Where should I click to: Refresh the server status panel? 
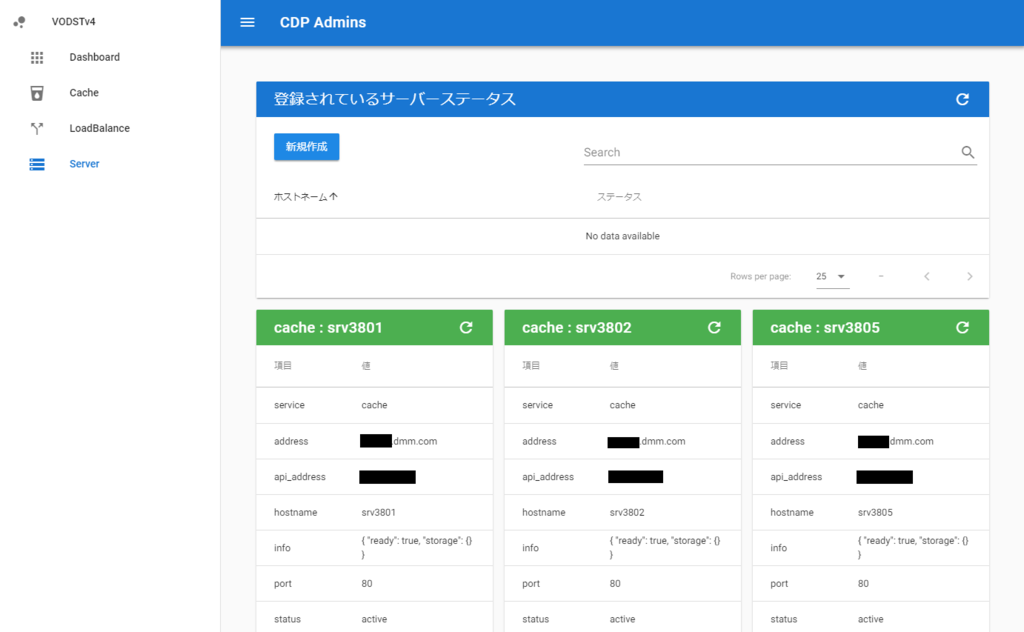click(962, 99)
